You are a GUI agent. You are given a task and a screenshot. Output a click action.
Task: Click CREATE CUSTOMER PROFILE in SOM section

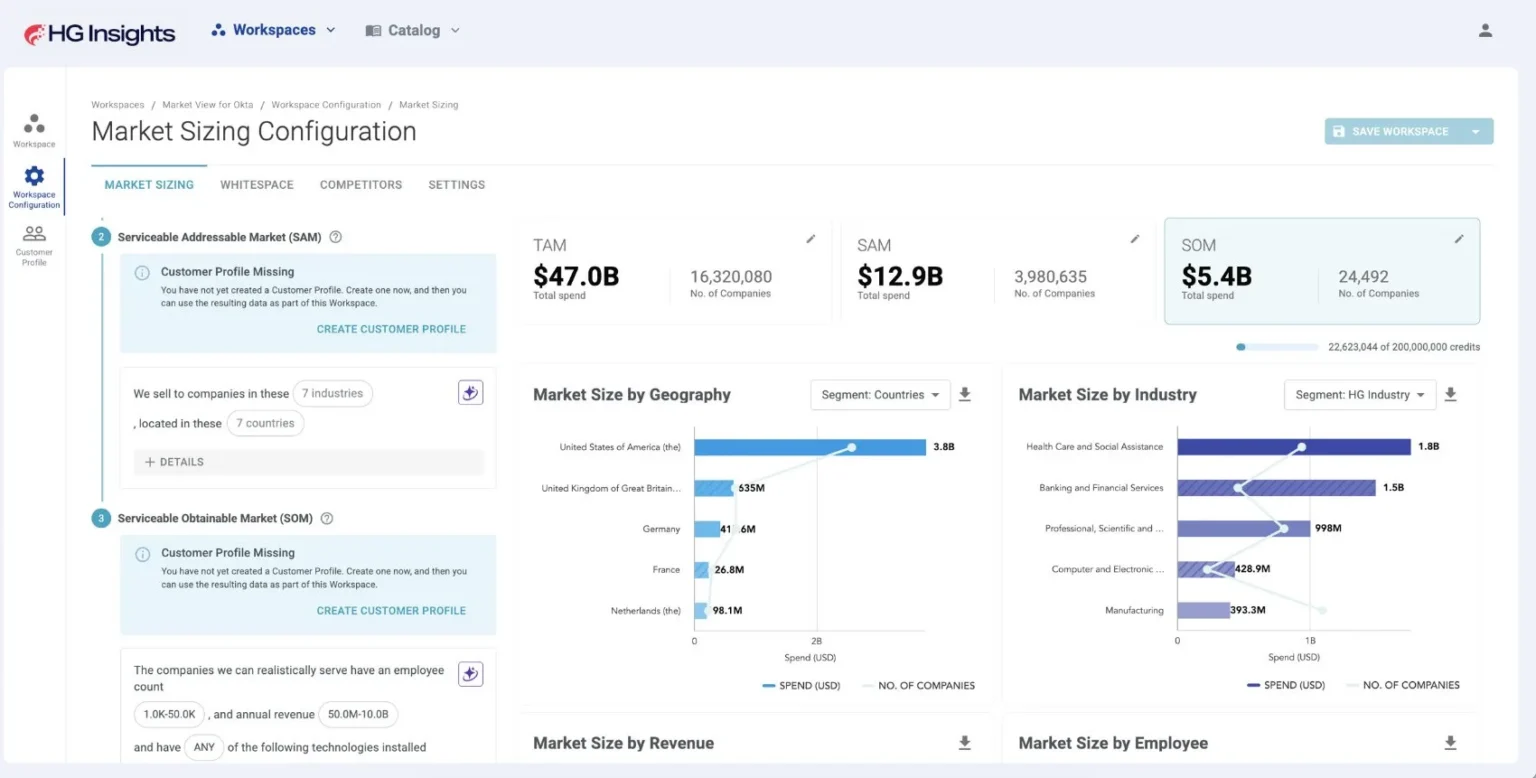point(391,610)
